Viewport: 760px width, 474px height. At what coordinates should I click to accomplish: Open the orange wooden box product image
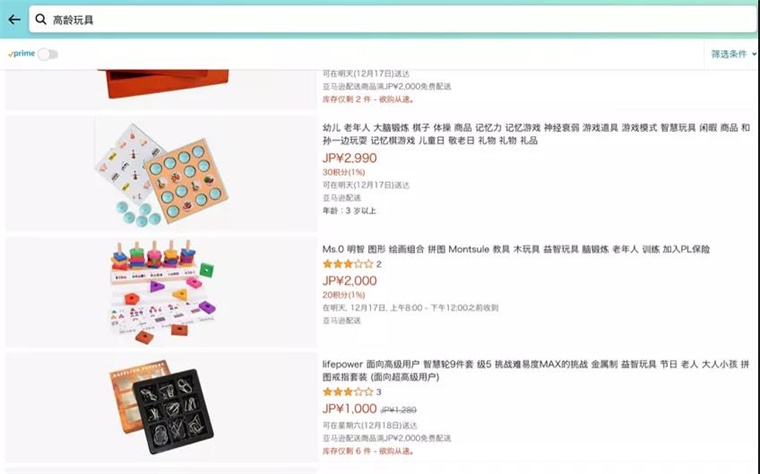tap(162, 83)
